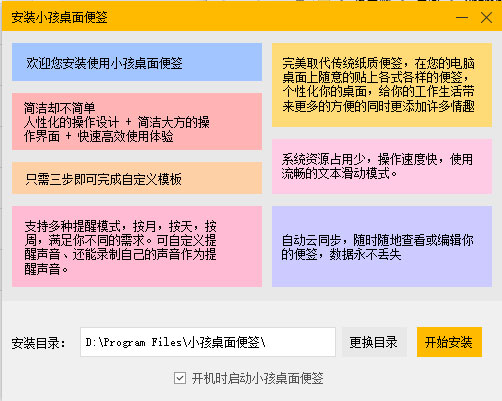The width and height of the screenshot is (502, 401).
Task: Click the text 流畅的文本滑动模式 in pink note
Action: pyautogui.click(x=336, y=173)
